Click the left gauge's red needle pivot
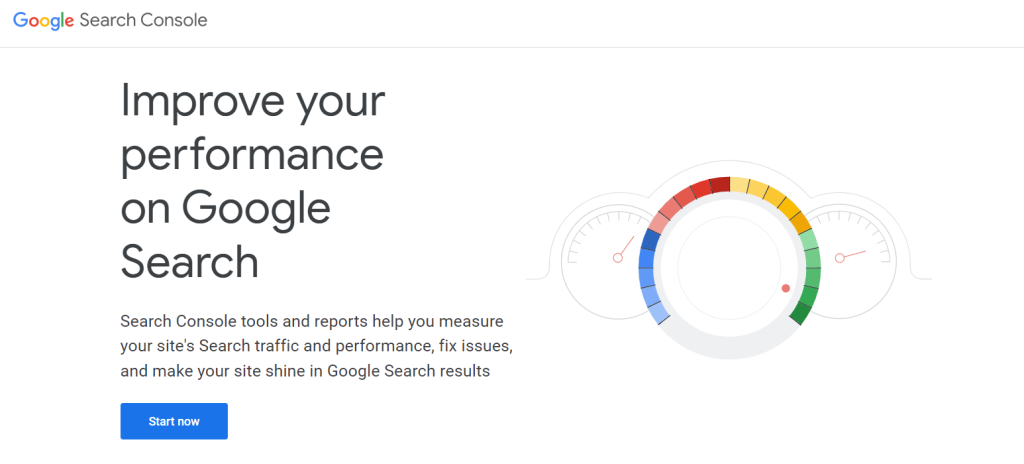The width and height of the screenshot is (1024, 464). point(618,258)
